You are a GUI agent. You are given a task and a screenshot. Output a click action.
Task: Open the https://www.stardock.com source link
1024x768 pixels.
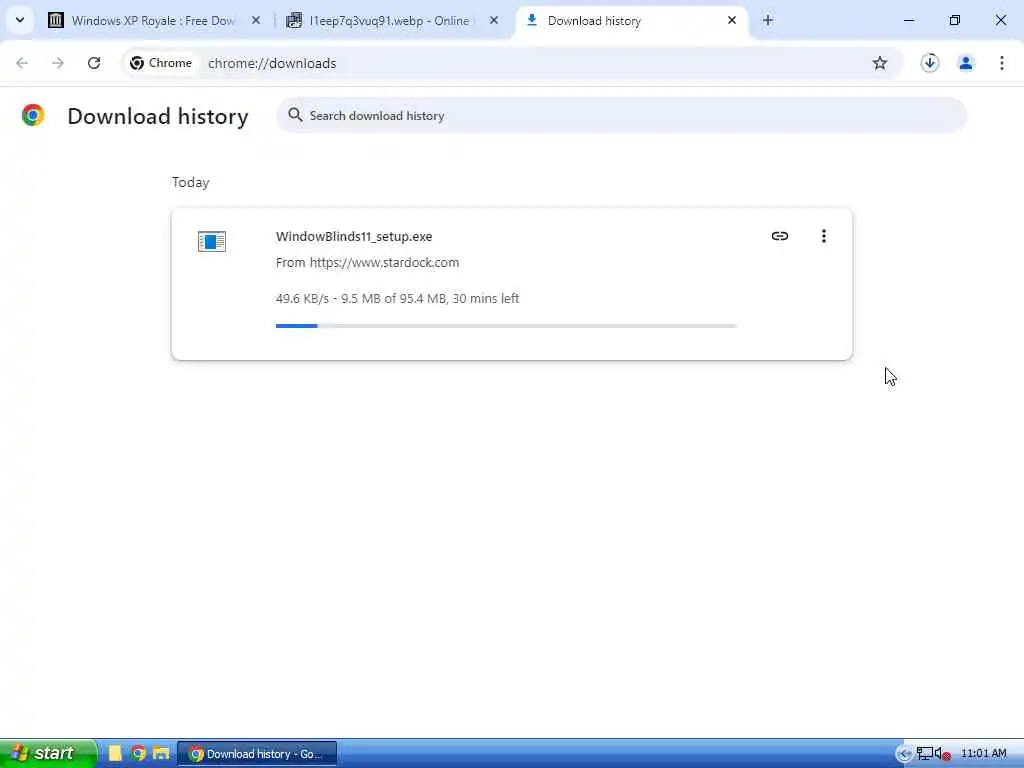tap(384, 263)
